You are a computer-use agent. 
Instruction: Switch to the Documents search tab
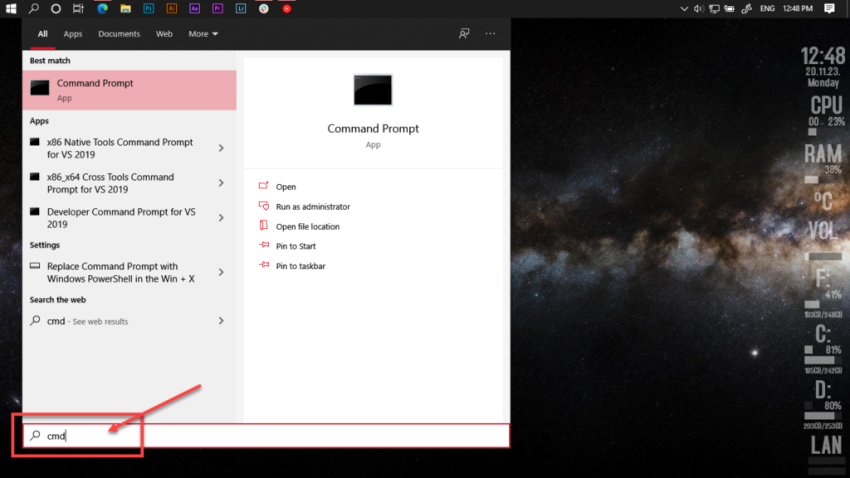pos(119,34)
